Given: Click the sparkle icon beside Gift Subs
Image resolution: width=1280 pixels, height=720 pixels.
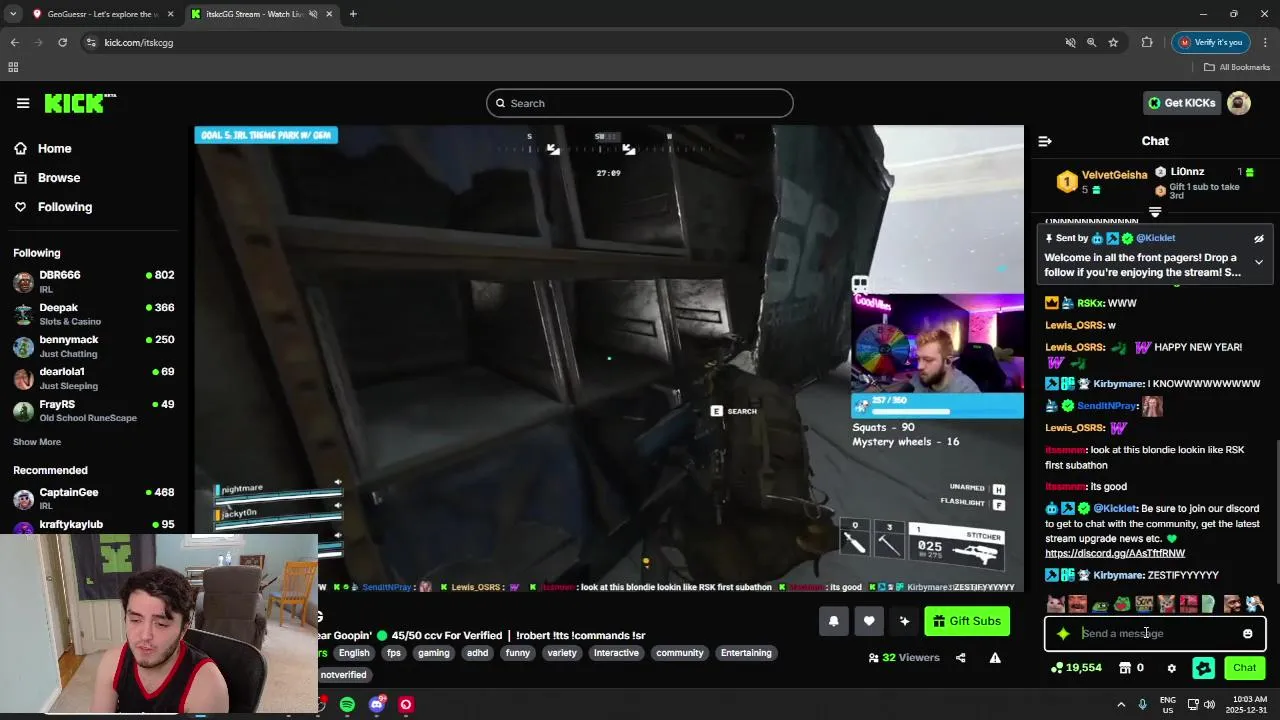Looking at the screenshot, I should pos(904,621).
